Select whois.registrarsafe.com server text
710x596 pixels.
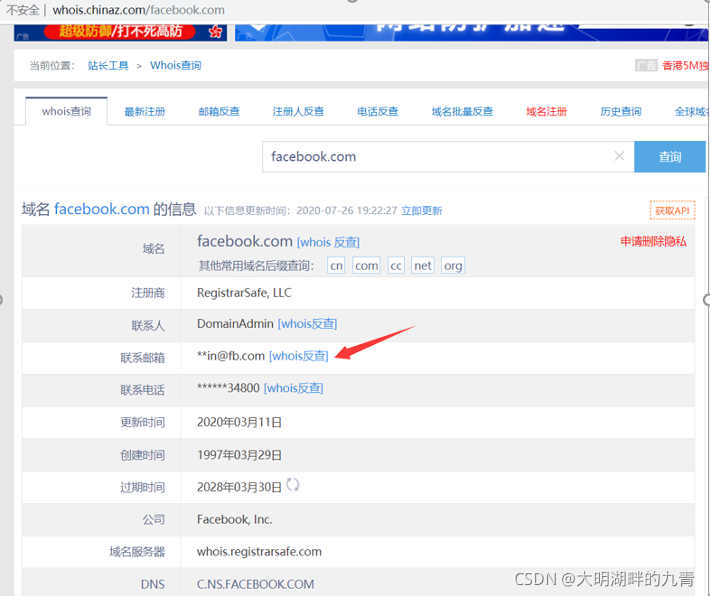click(x=259, y=552)
